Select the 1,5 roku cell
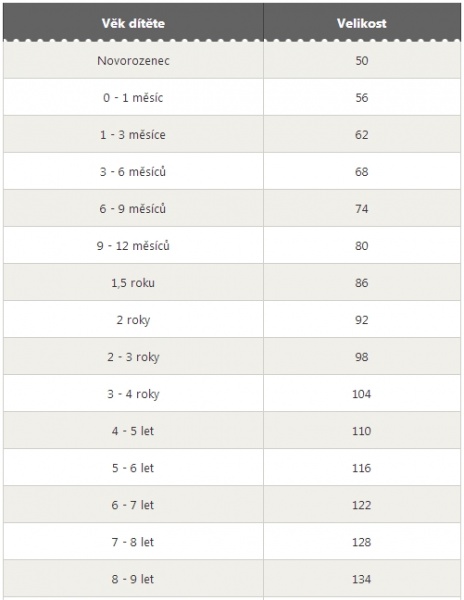464x600 pixels. pos(133,283)
